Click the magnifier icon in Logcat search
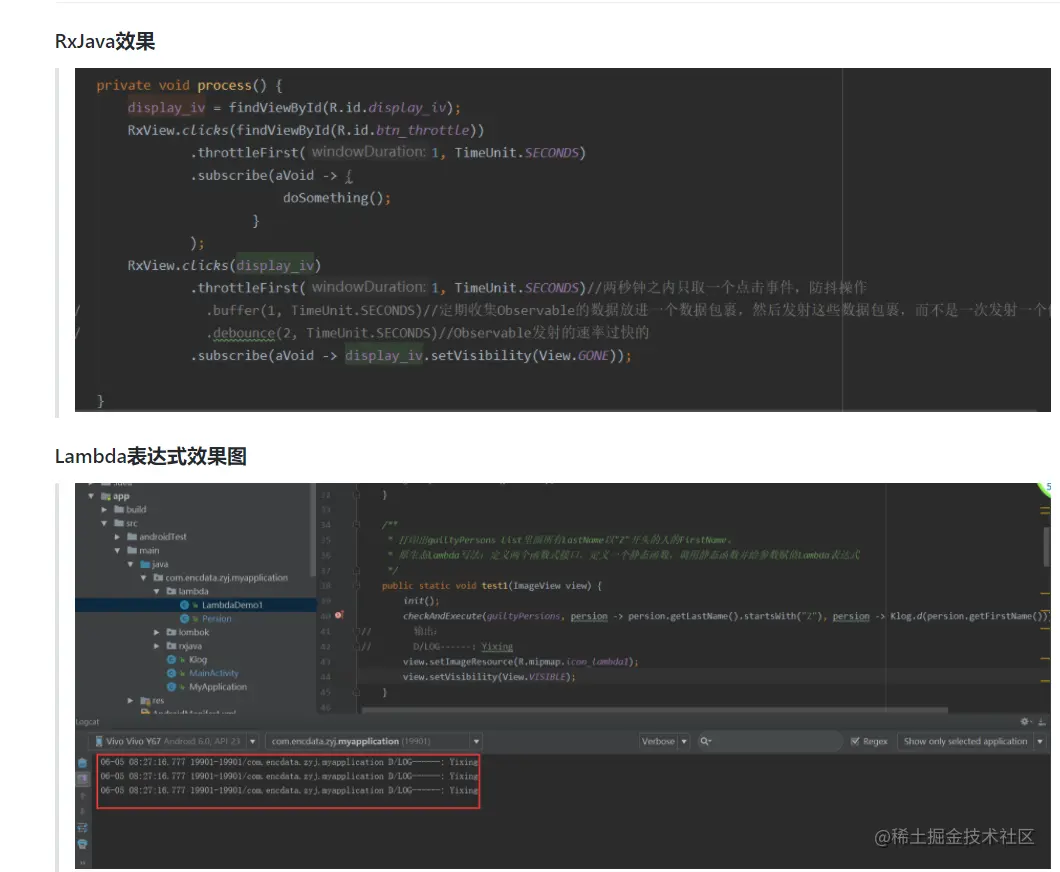Screen dimensions: 1060x872 [x=705, y=741]
